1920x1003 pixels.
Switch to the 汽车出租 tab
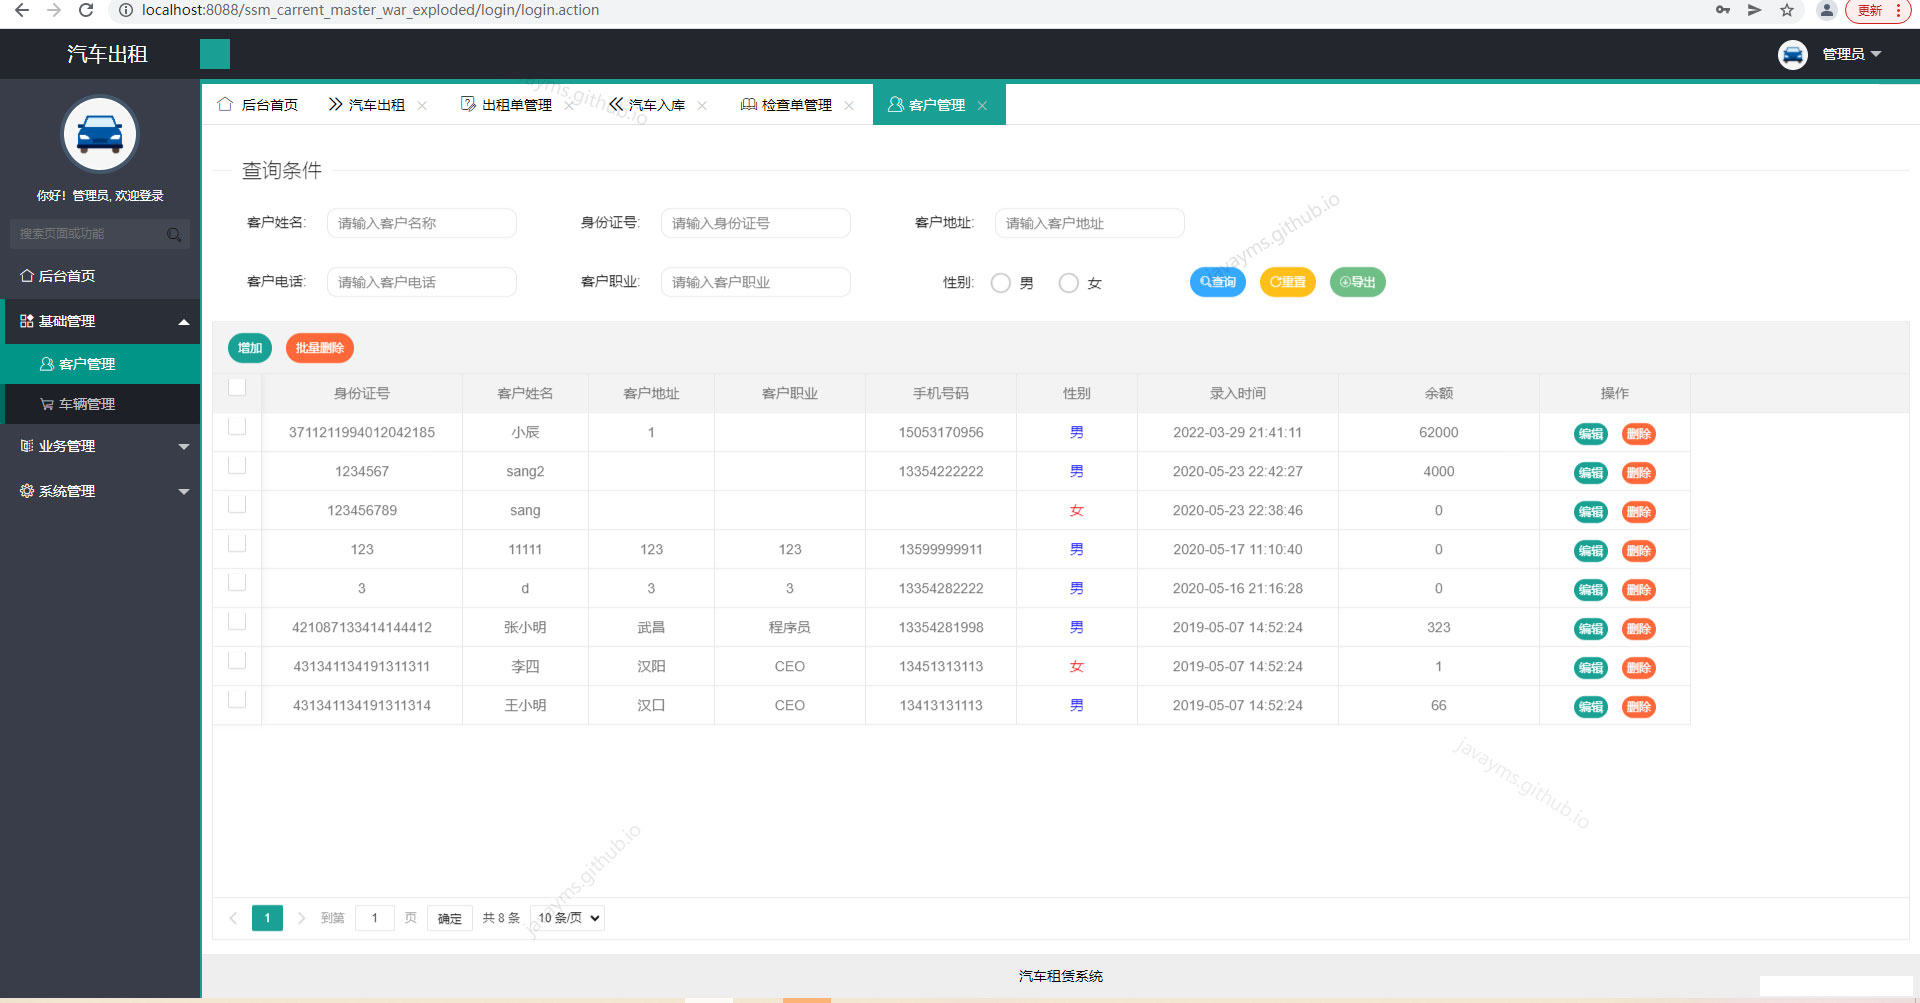(375, 104)
